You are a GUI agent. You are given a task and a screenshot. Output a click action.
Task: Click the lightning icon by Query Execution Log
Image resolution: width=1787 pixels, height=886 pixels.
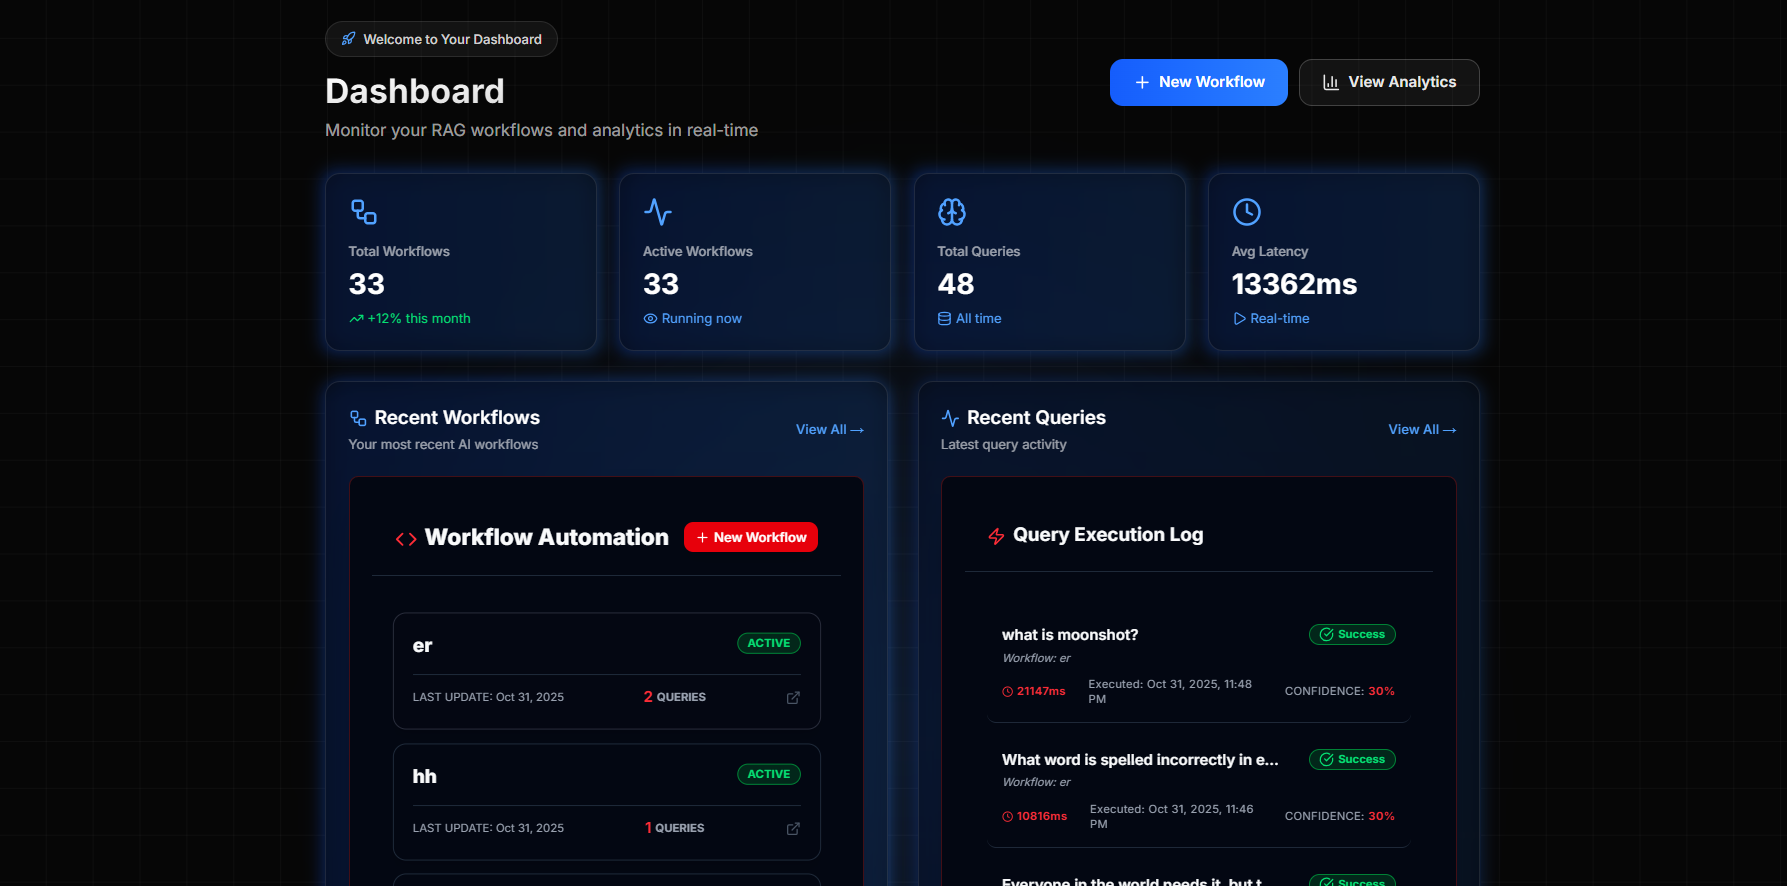point(996,536)
